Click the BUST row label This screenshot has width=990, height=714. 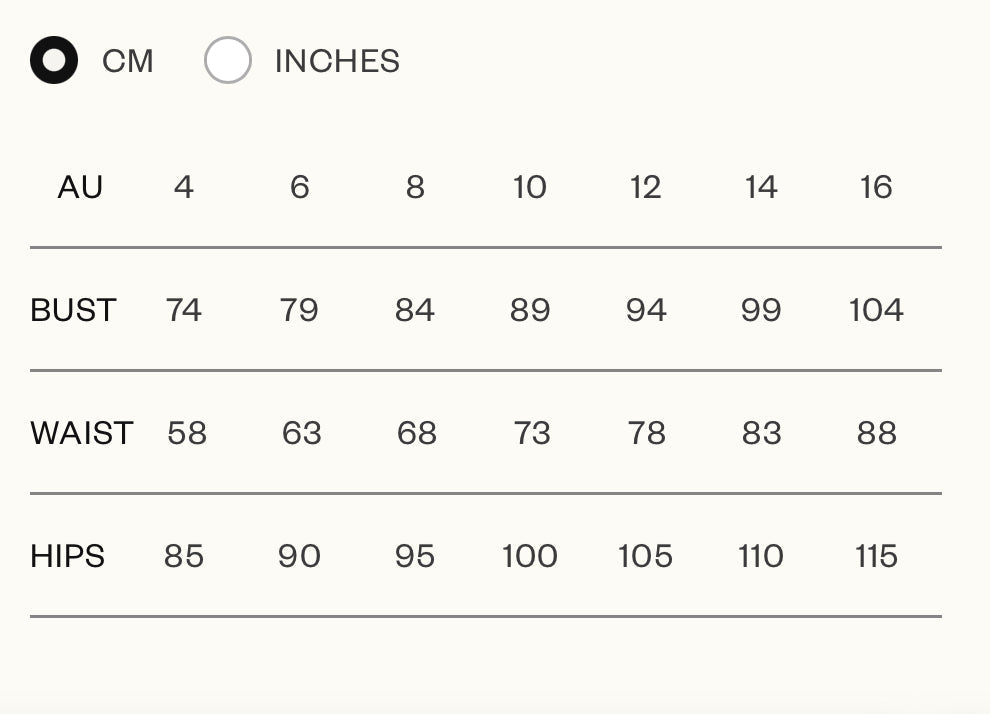click(73, 310)
